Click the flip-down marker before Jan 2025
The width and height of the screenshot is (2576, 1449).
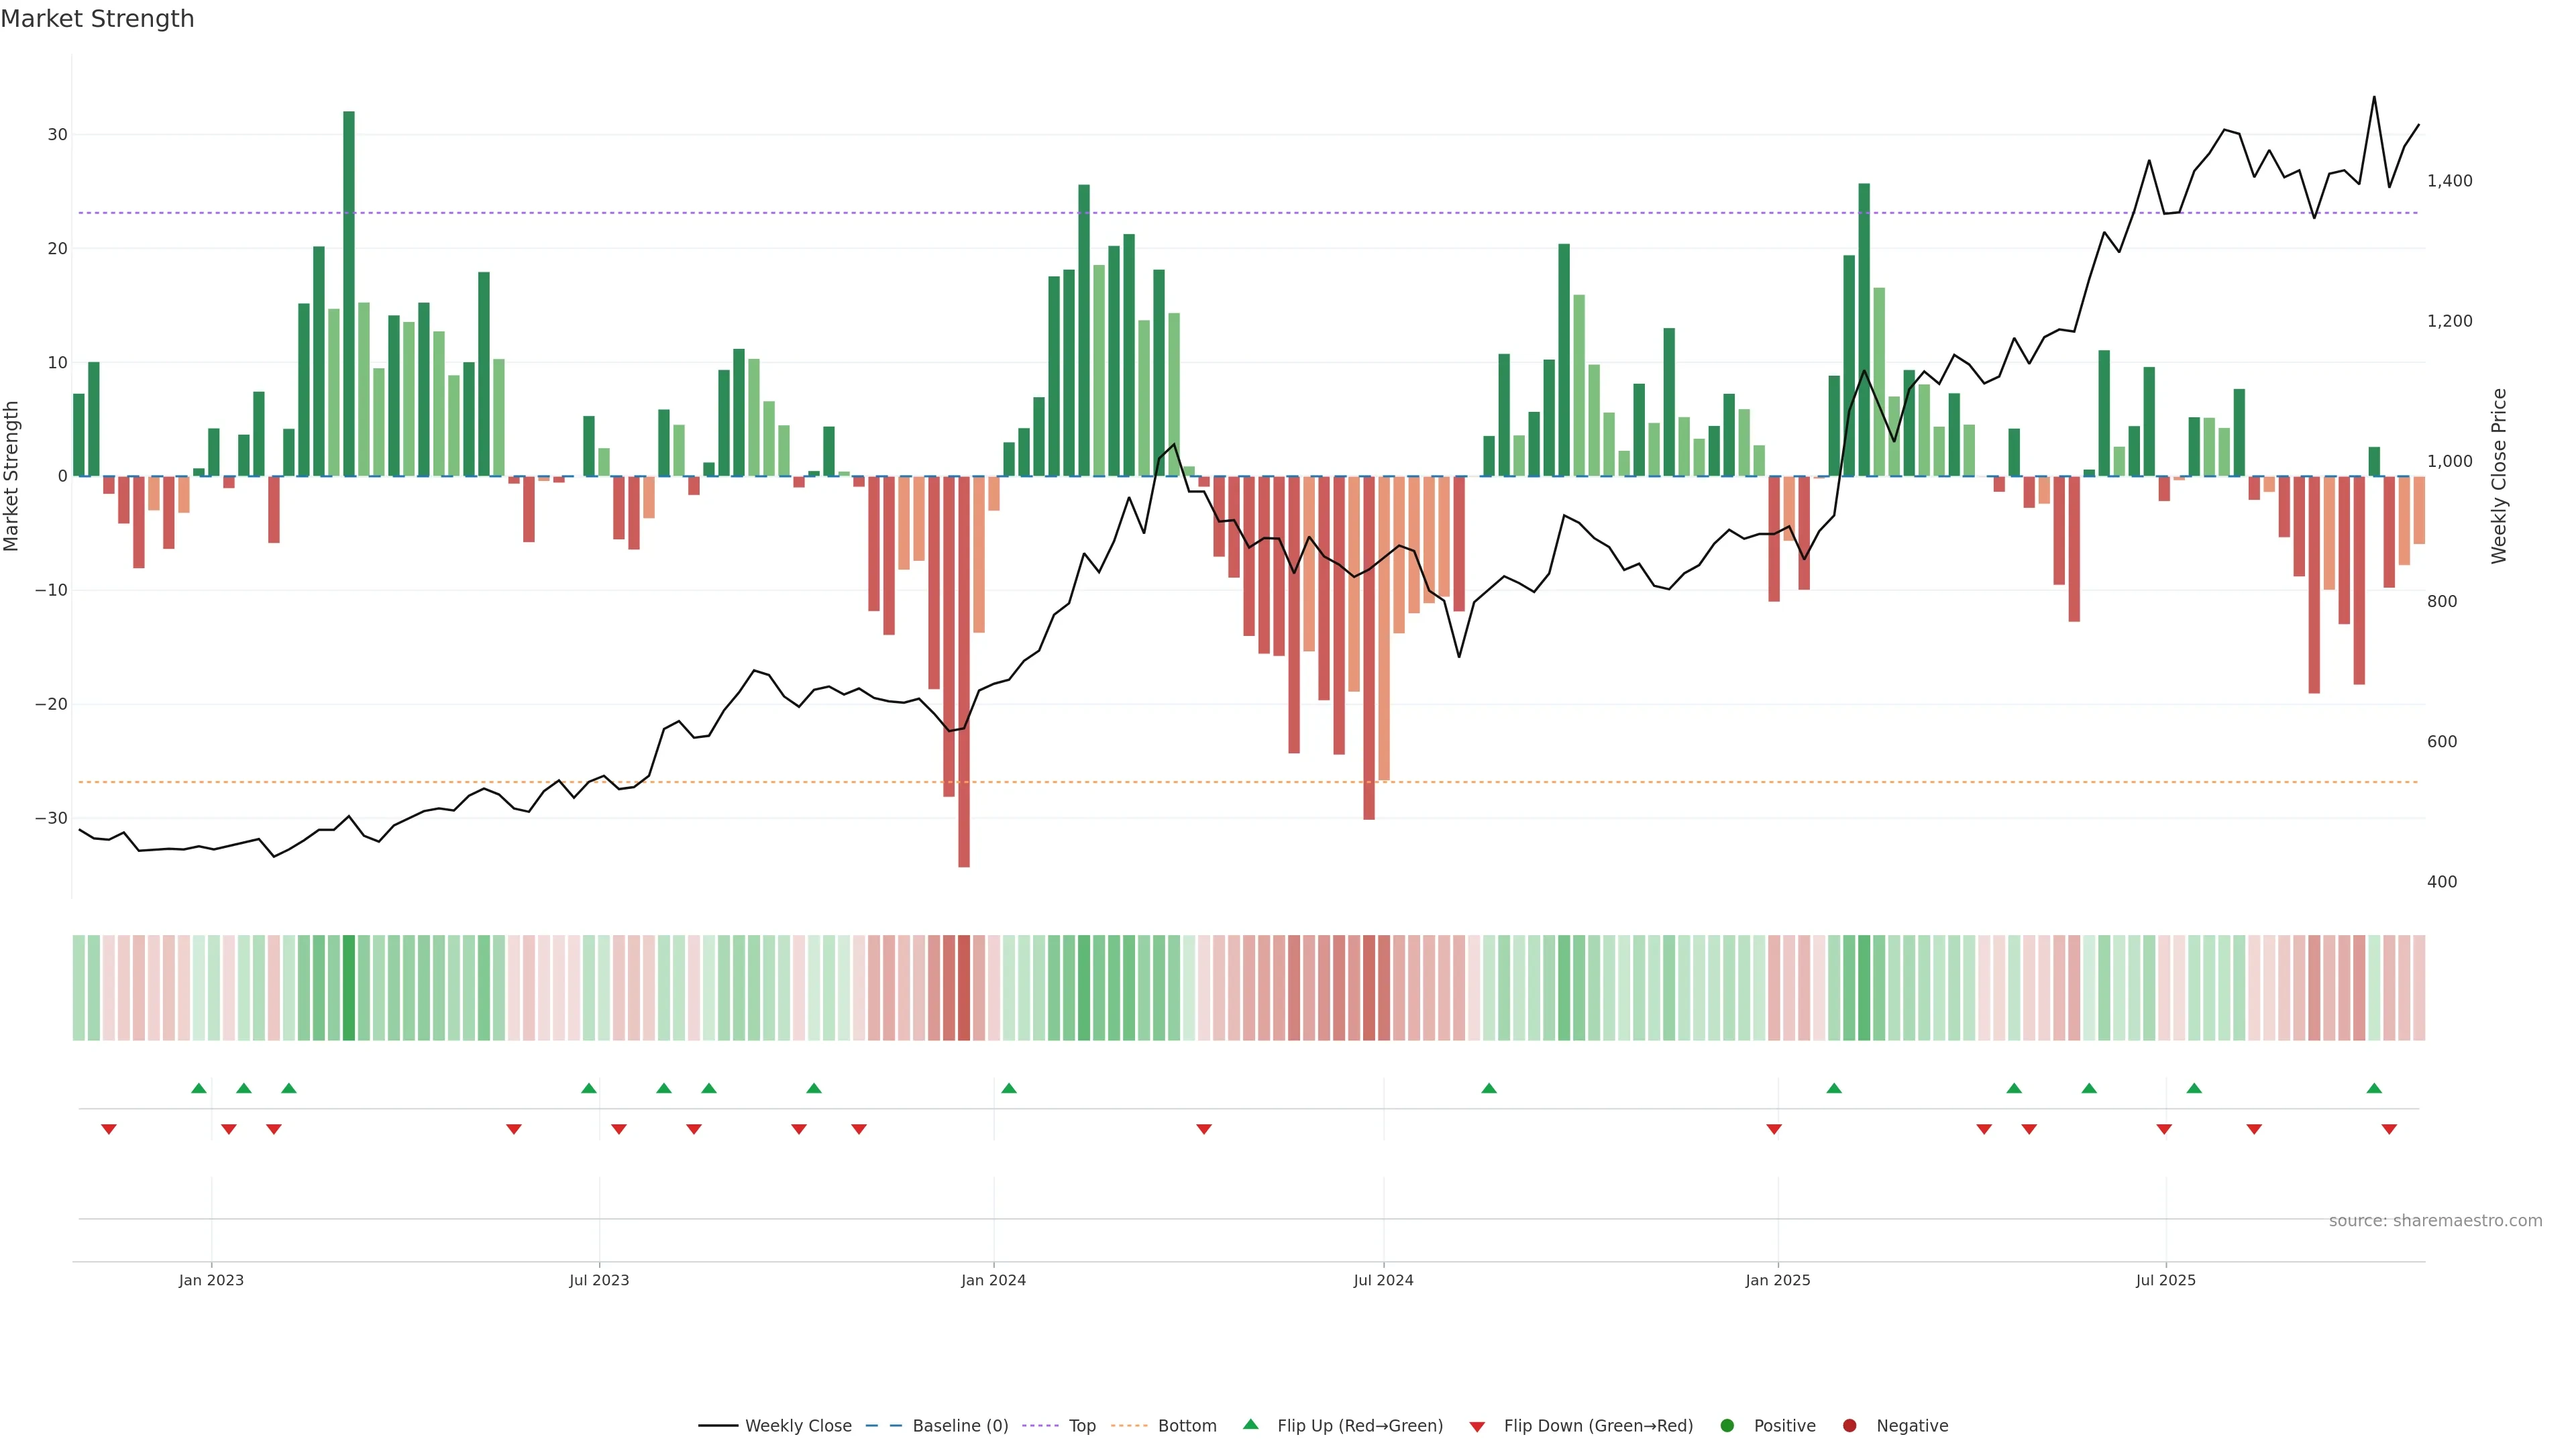tap(1774, 1129)
